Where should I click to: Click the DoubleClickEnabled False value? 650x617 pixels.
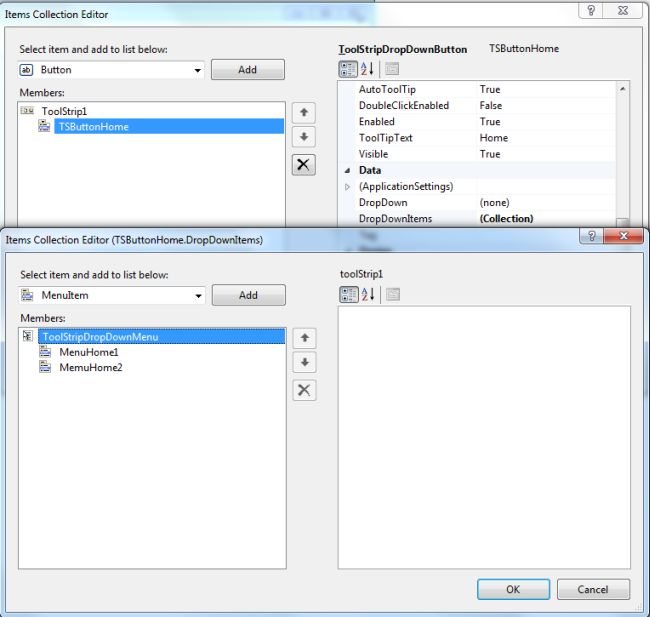[491, 105]
